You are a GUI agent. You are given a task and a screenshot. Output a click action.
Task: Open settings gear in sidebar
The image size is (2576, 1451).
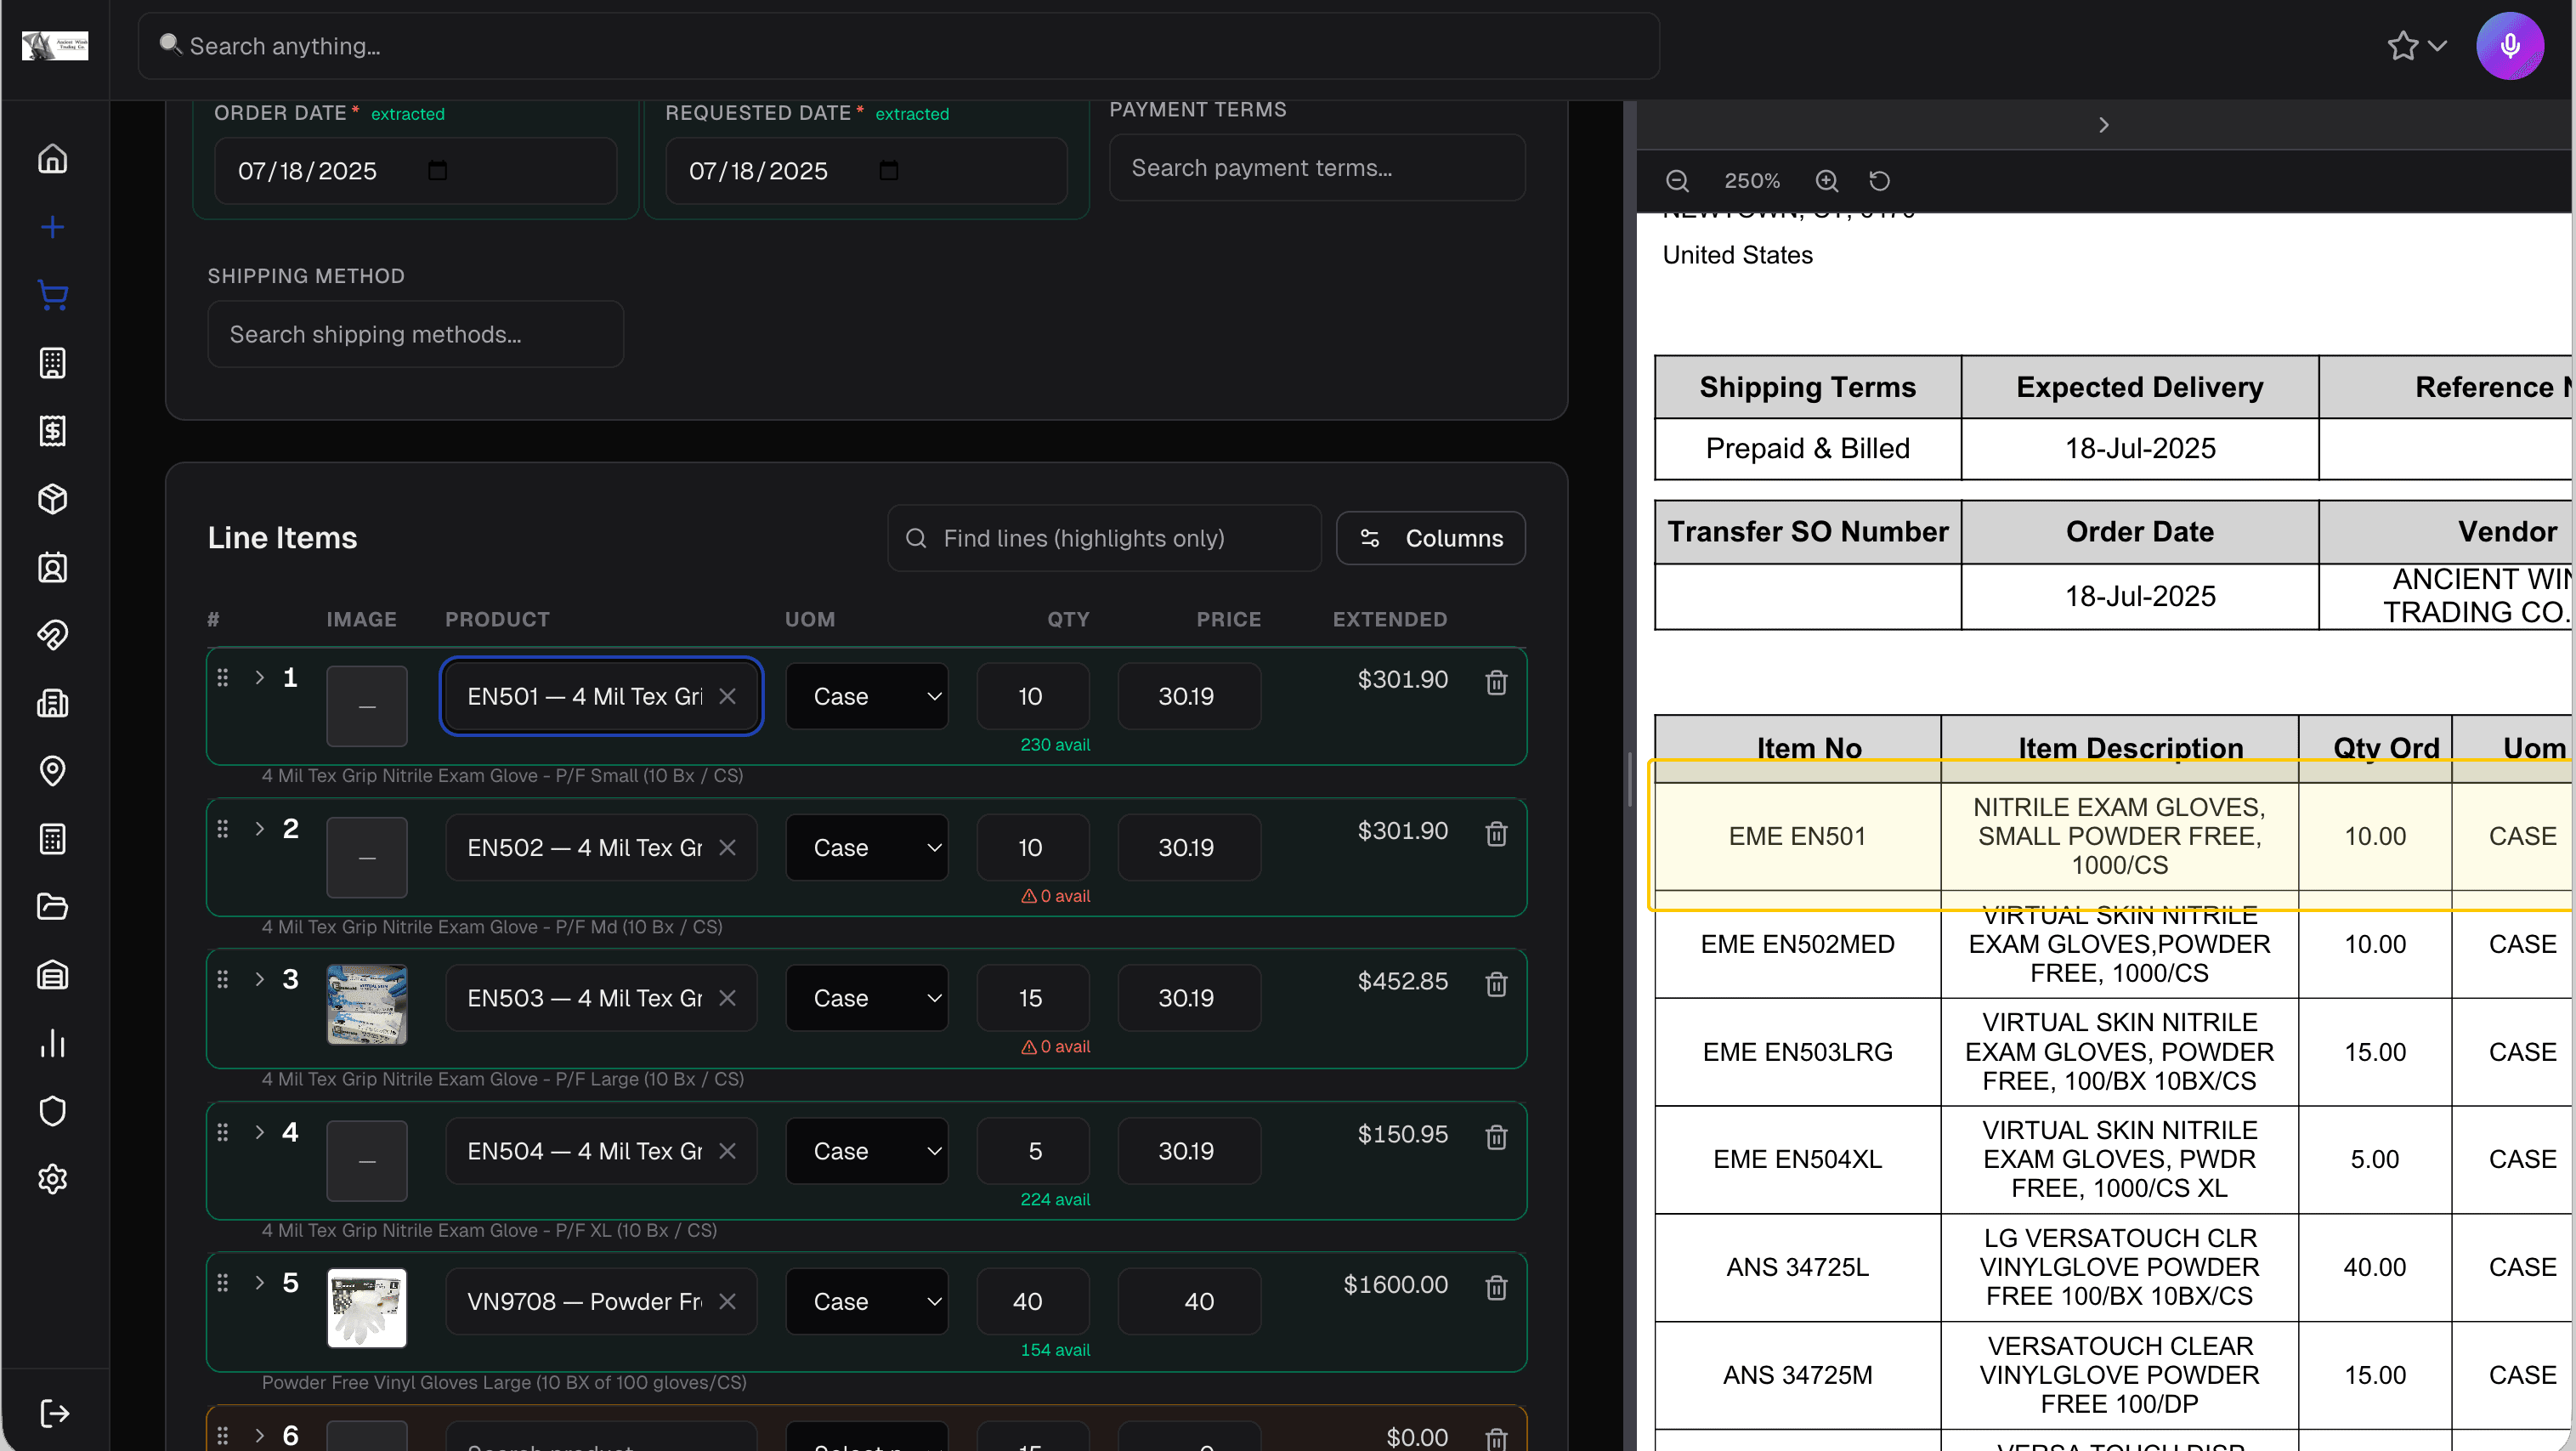52,1179
